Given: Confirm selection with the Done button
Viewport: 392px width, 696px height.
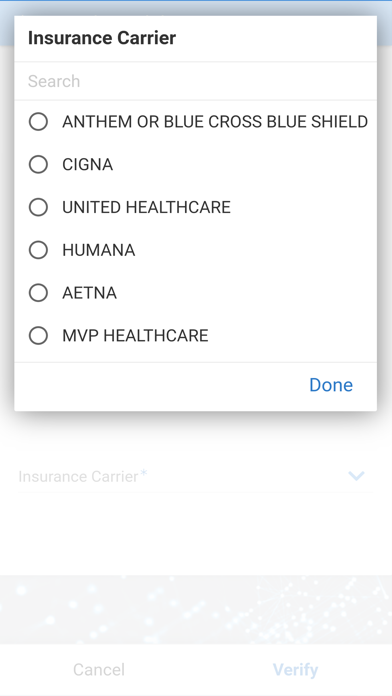Looking at the screenshot, I should (331, 385).
